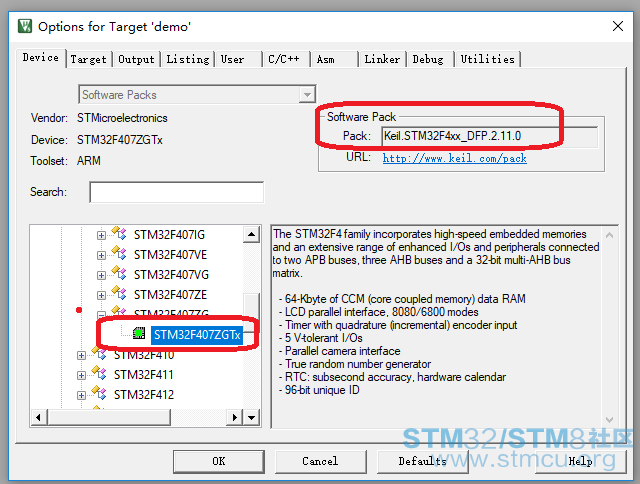Click the STM32F411 device family icon
Image resolution: width=640 pixels, height=484 pixels.
click(99, 373)
